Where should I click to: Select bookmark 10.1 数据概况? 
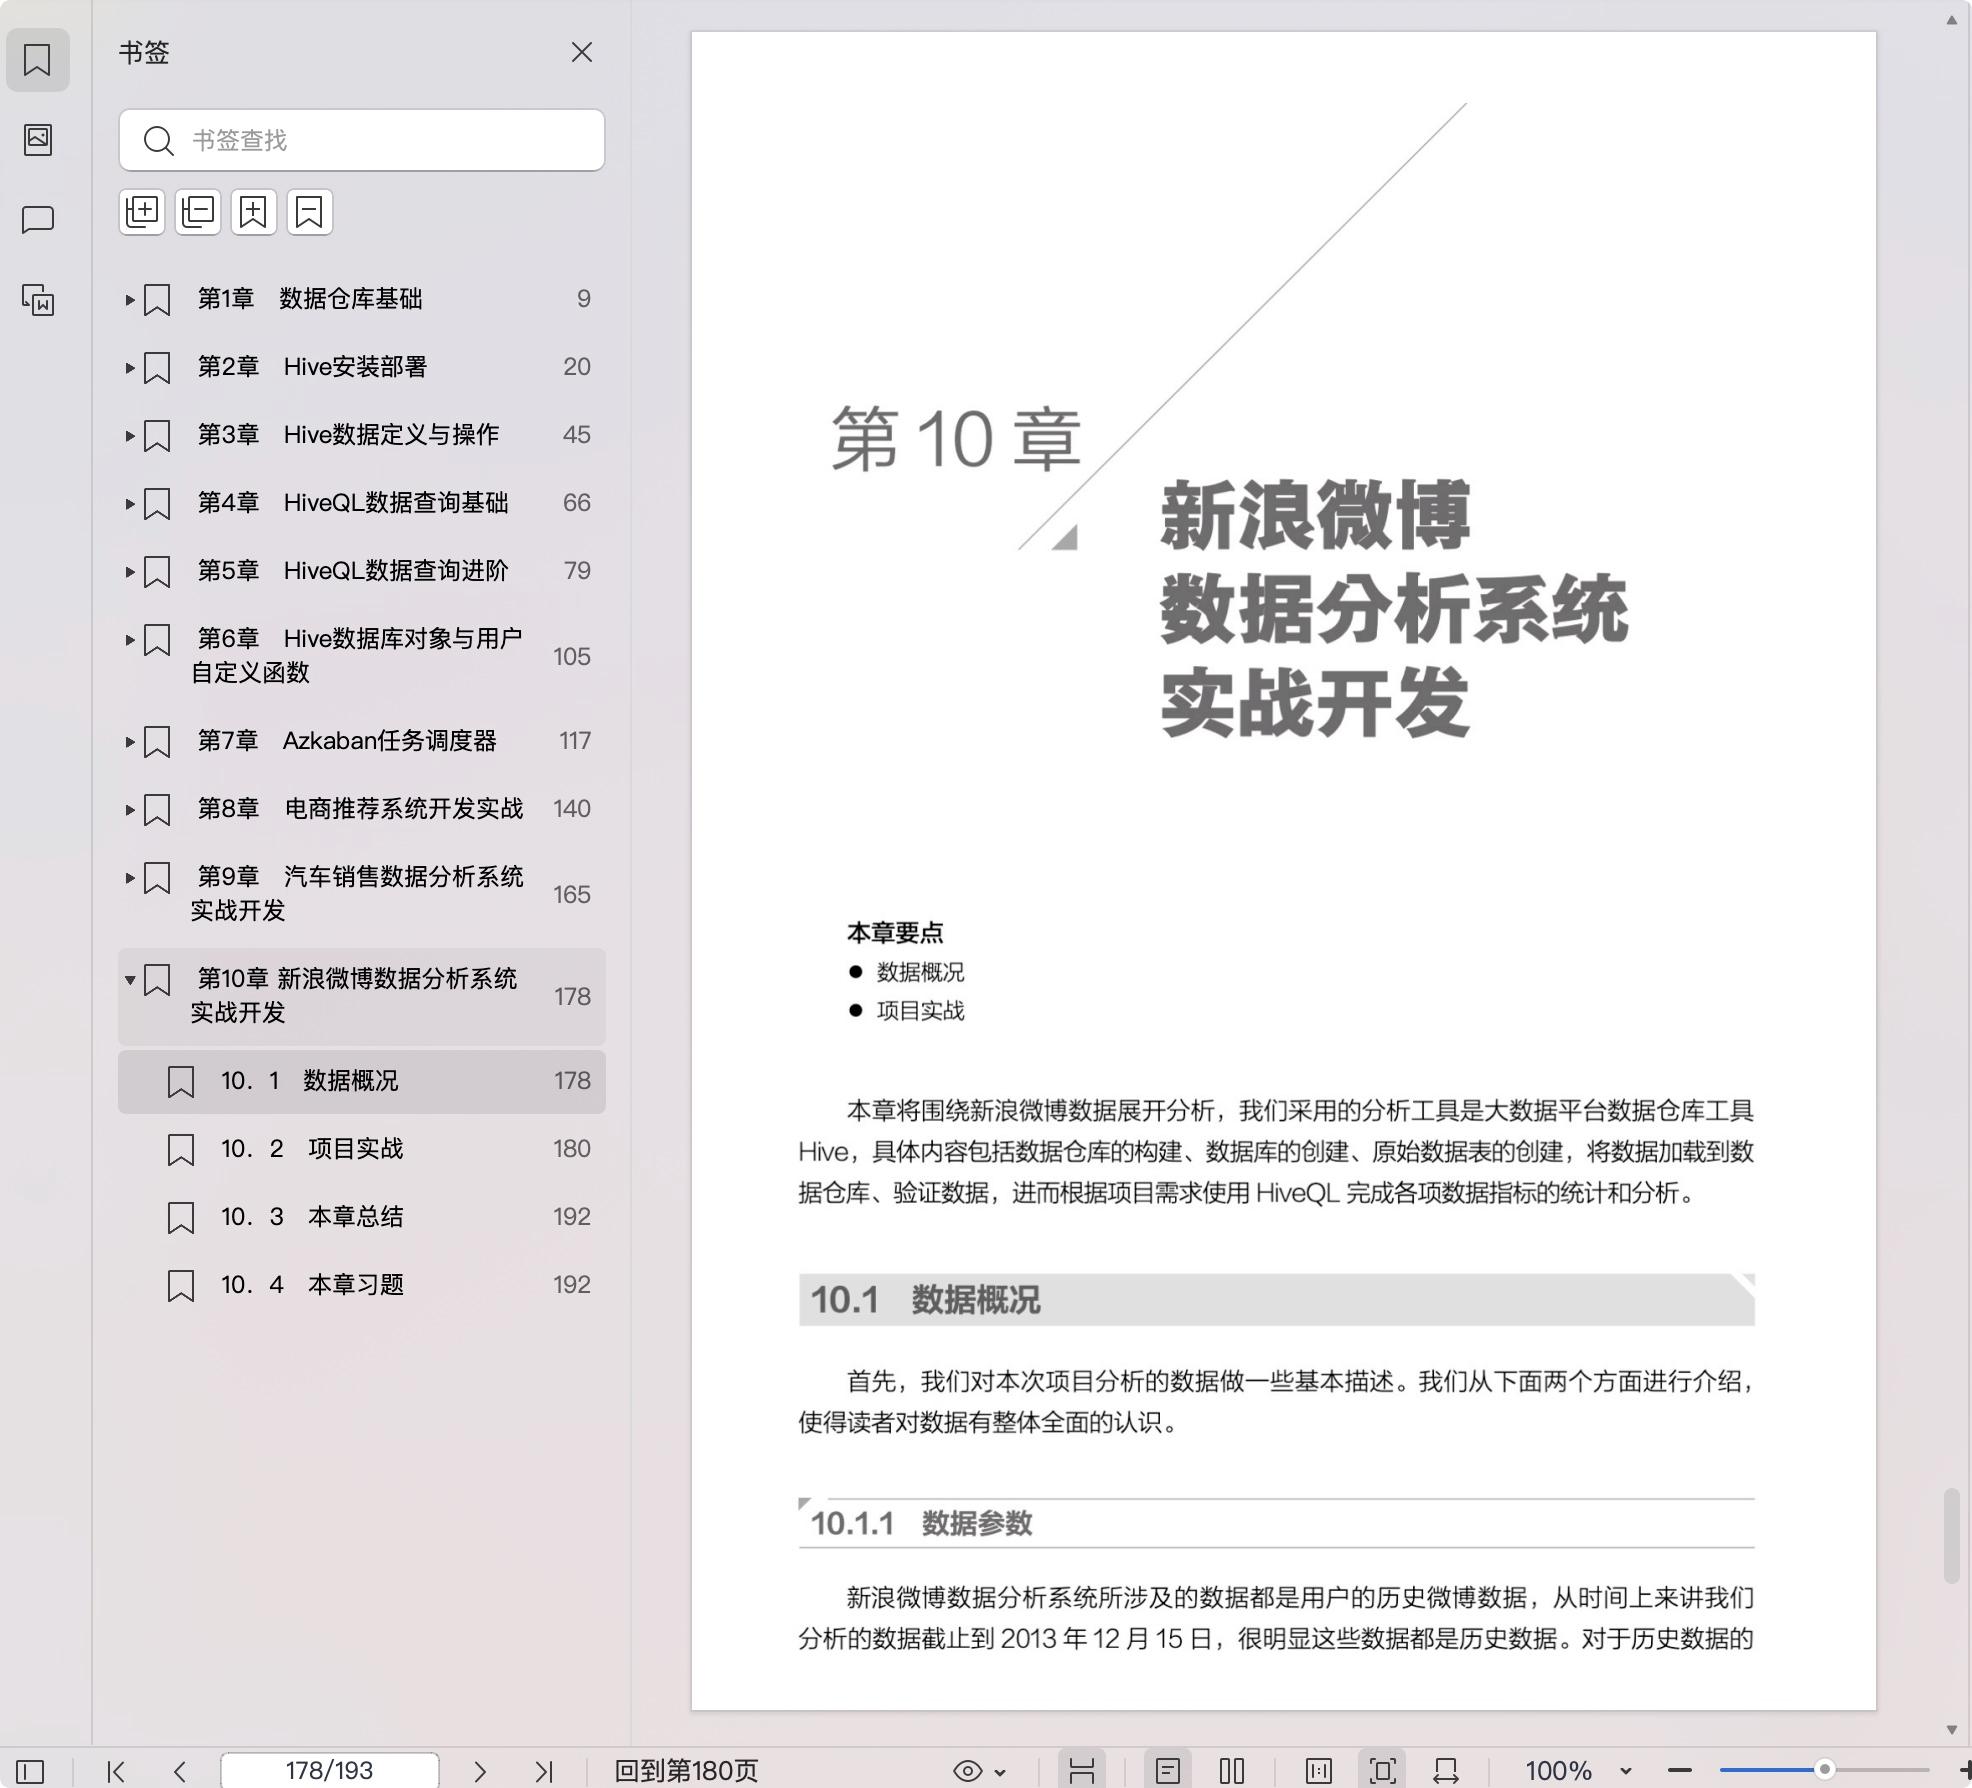click(x=362, y=1081)
